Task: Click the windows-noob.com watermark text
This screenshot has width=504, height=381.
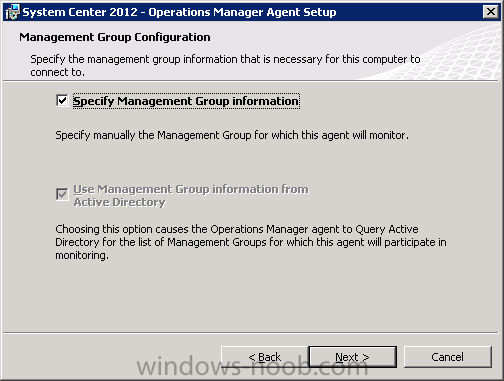Action: pyautogui.click(x=252, y=366)
